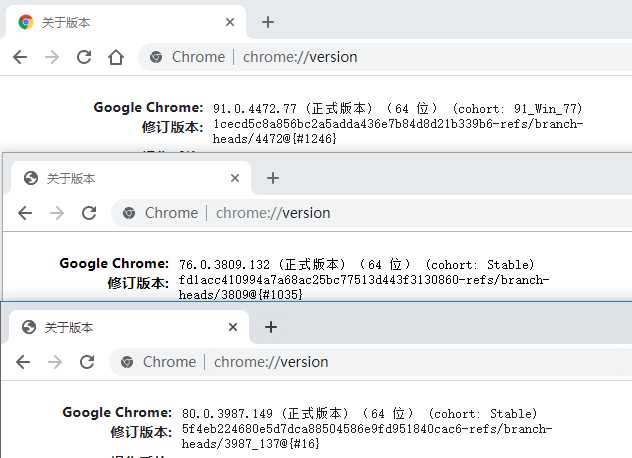Open a new tab in the Chrome 80 window
Screen dimensions: 632x458
coord(270,327)
